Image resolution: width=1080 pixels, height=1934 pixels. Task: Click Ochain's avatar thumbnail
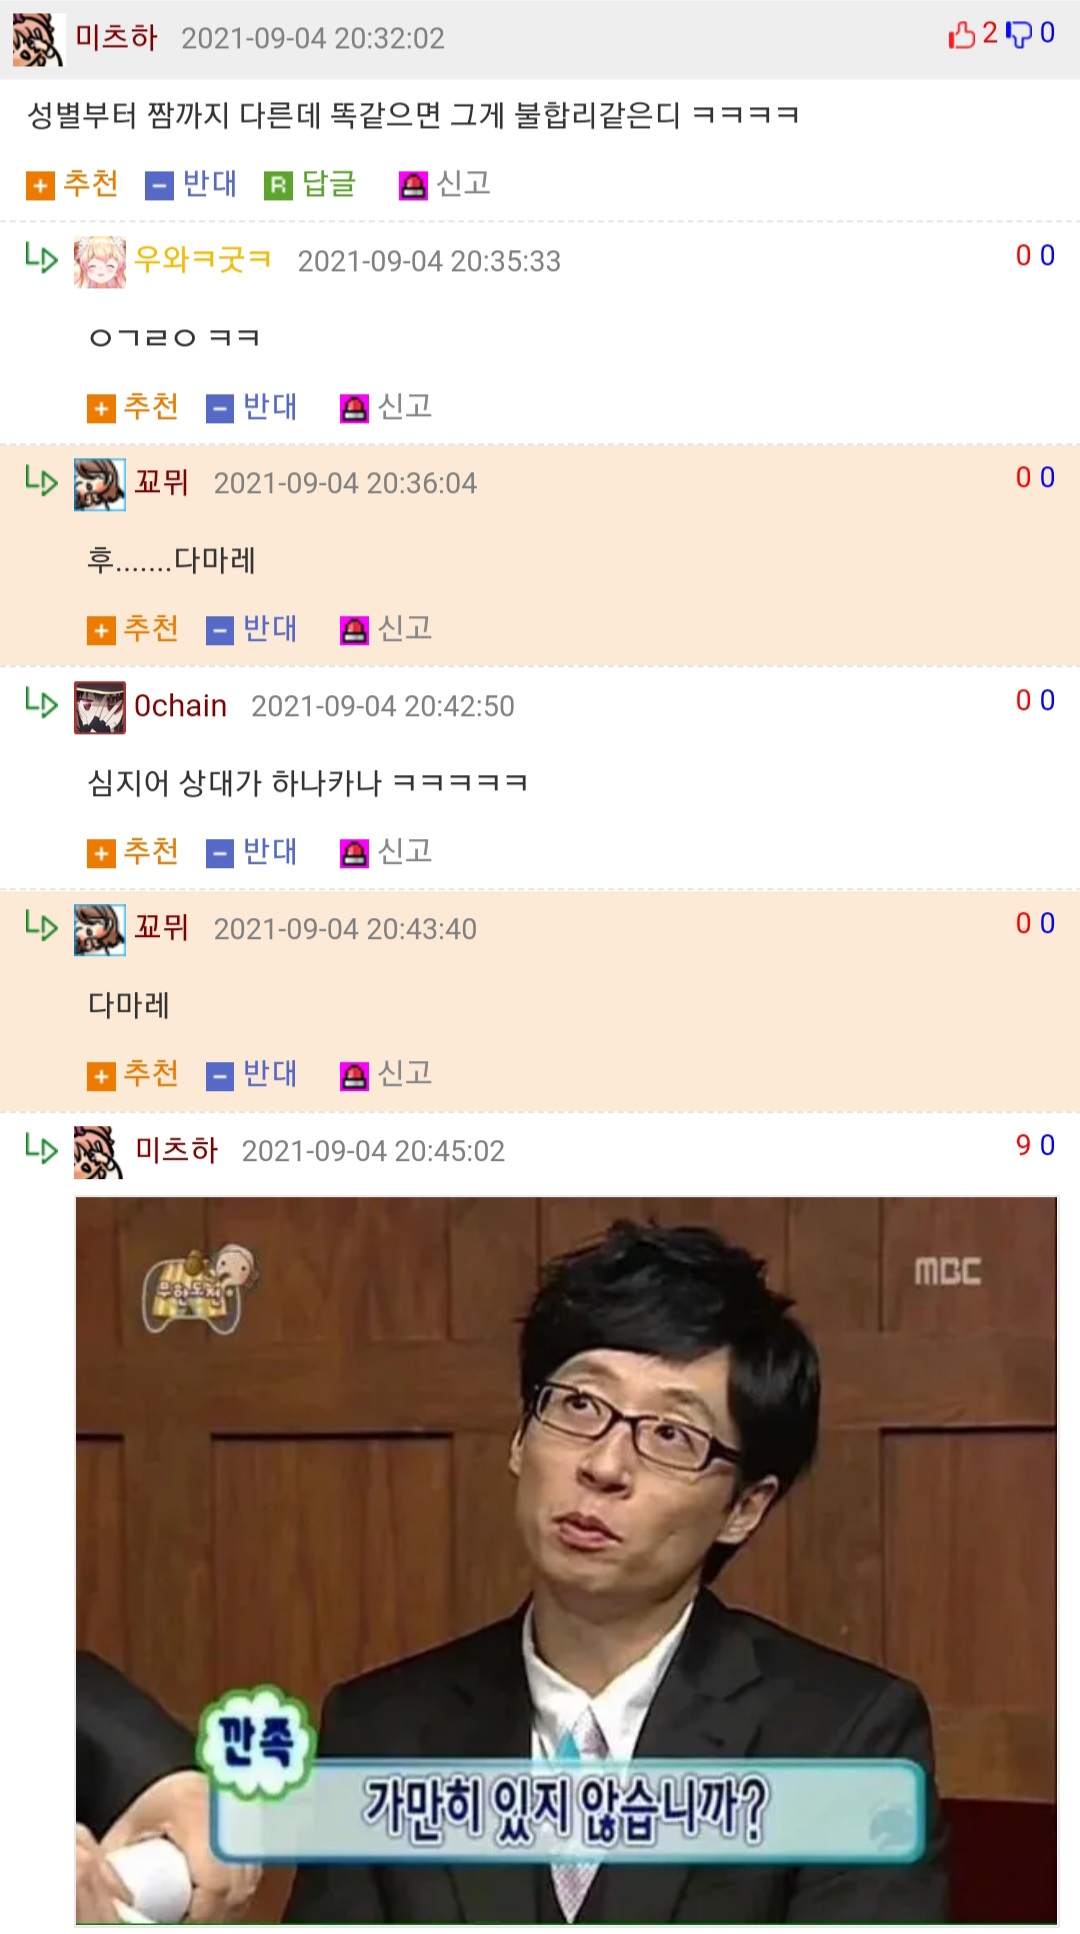[100, 708]
